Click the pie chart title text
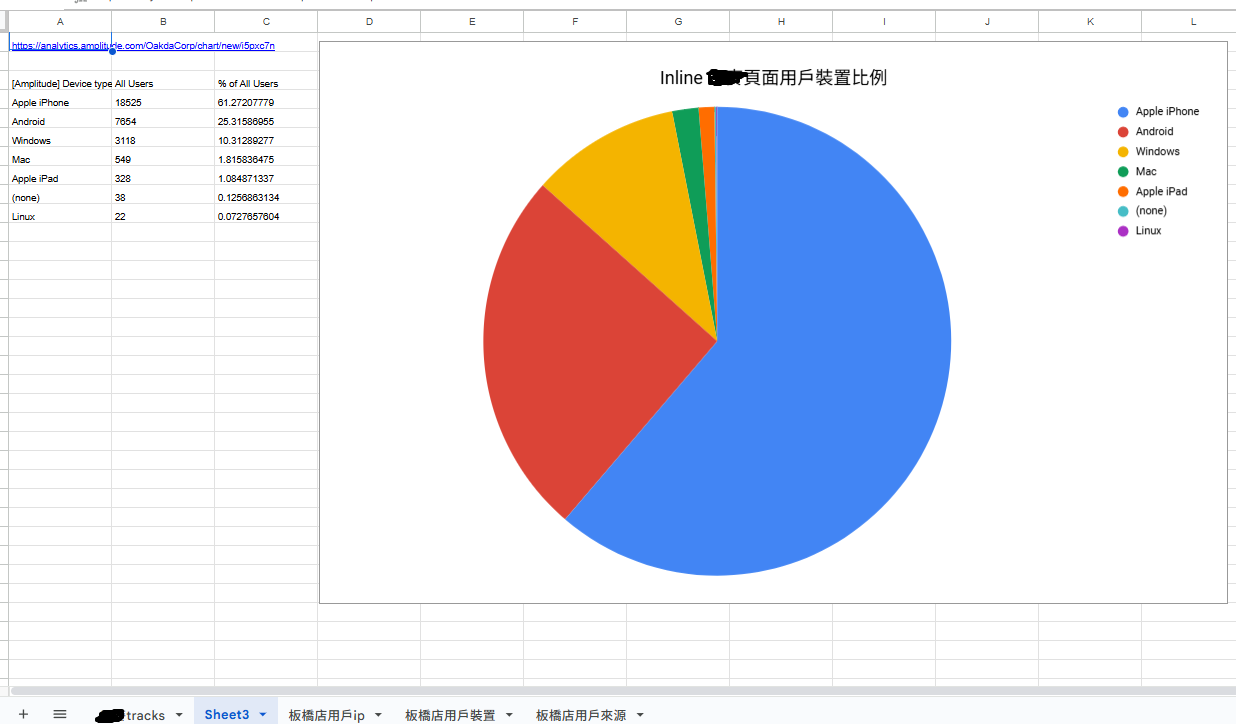Image resolution: width=1236 pixels, height=724 pixels. pos(772,77)
